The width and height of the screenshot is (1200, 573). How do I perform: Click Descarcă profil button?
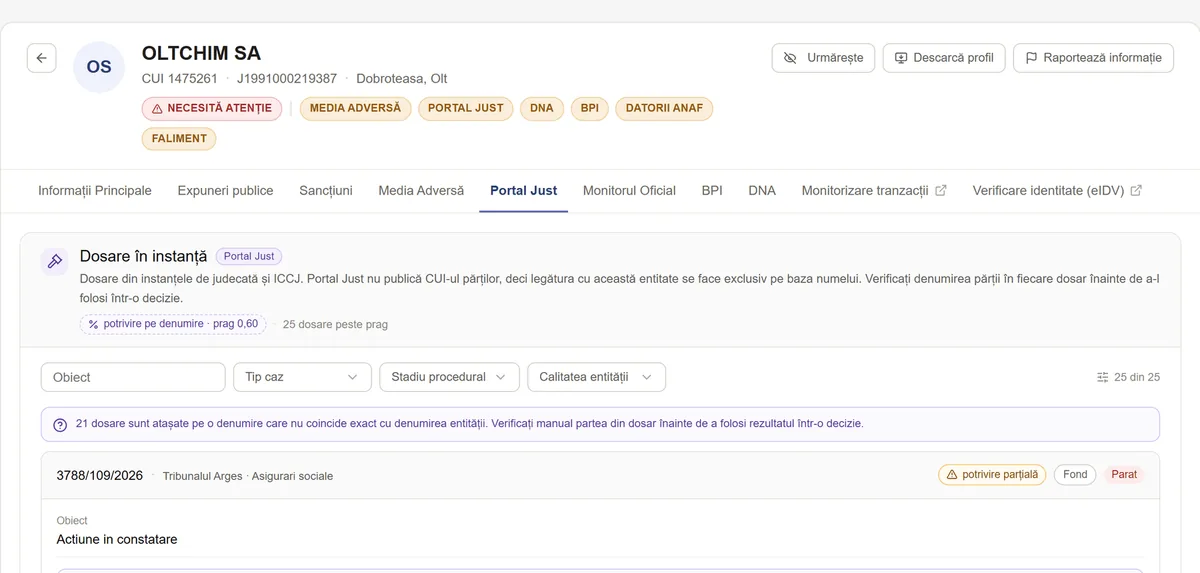[944, 58]
